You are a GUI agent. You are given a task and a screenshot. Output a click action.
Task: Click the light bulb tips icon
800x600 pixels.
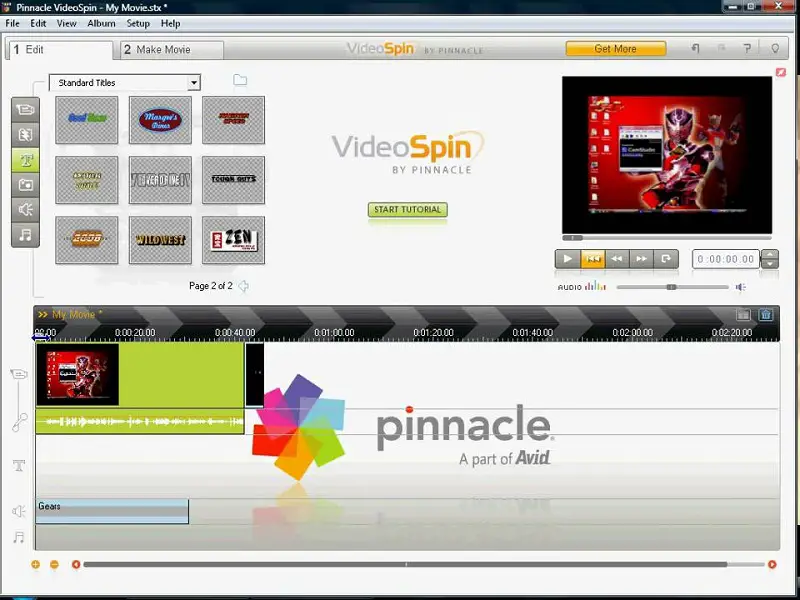point(775,48)
